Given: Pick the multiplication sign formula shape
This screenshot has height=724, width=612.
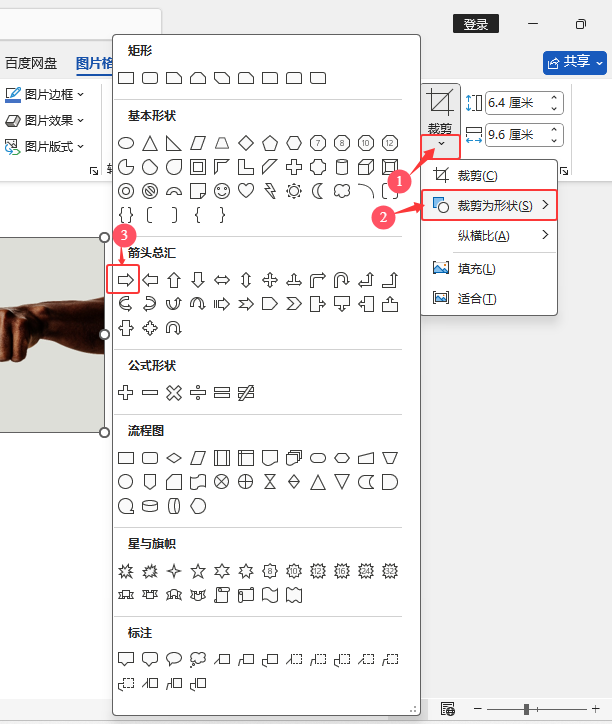Looking at the screenshot, I should pos(174,393).
